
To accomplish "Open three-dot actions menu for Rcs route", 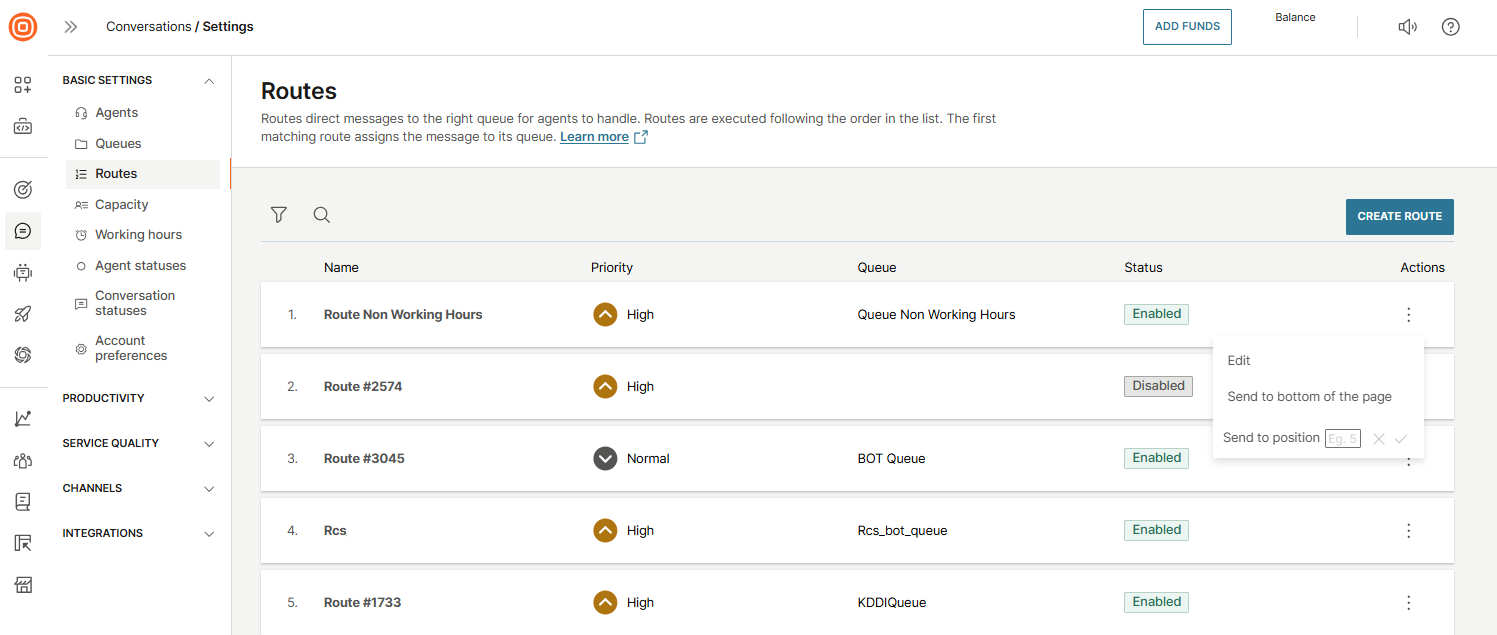I will (x=1408, y=531).
